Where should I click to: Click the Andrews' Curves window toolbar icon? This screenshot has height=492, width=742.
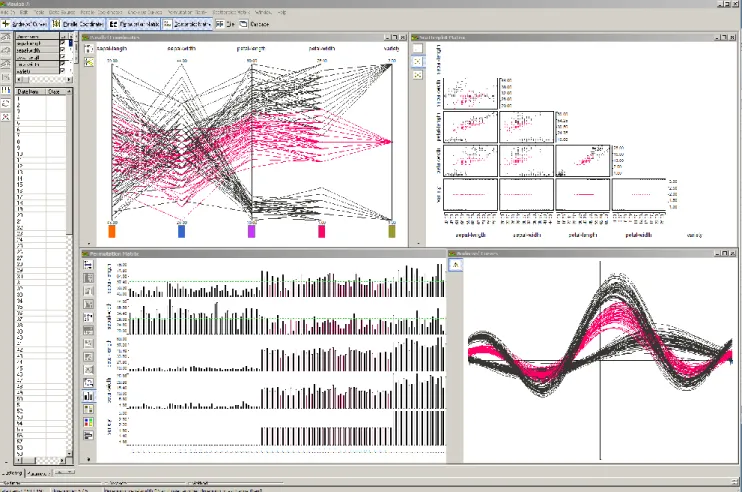click(455, 265)
